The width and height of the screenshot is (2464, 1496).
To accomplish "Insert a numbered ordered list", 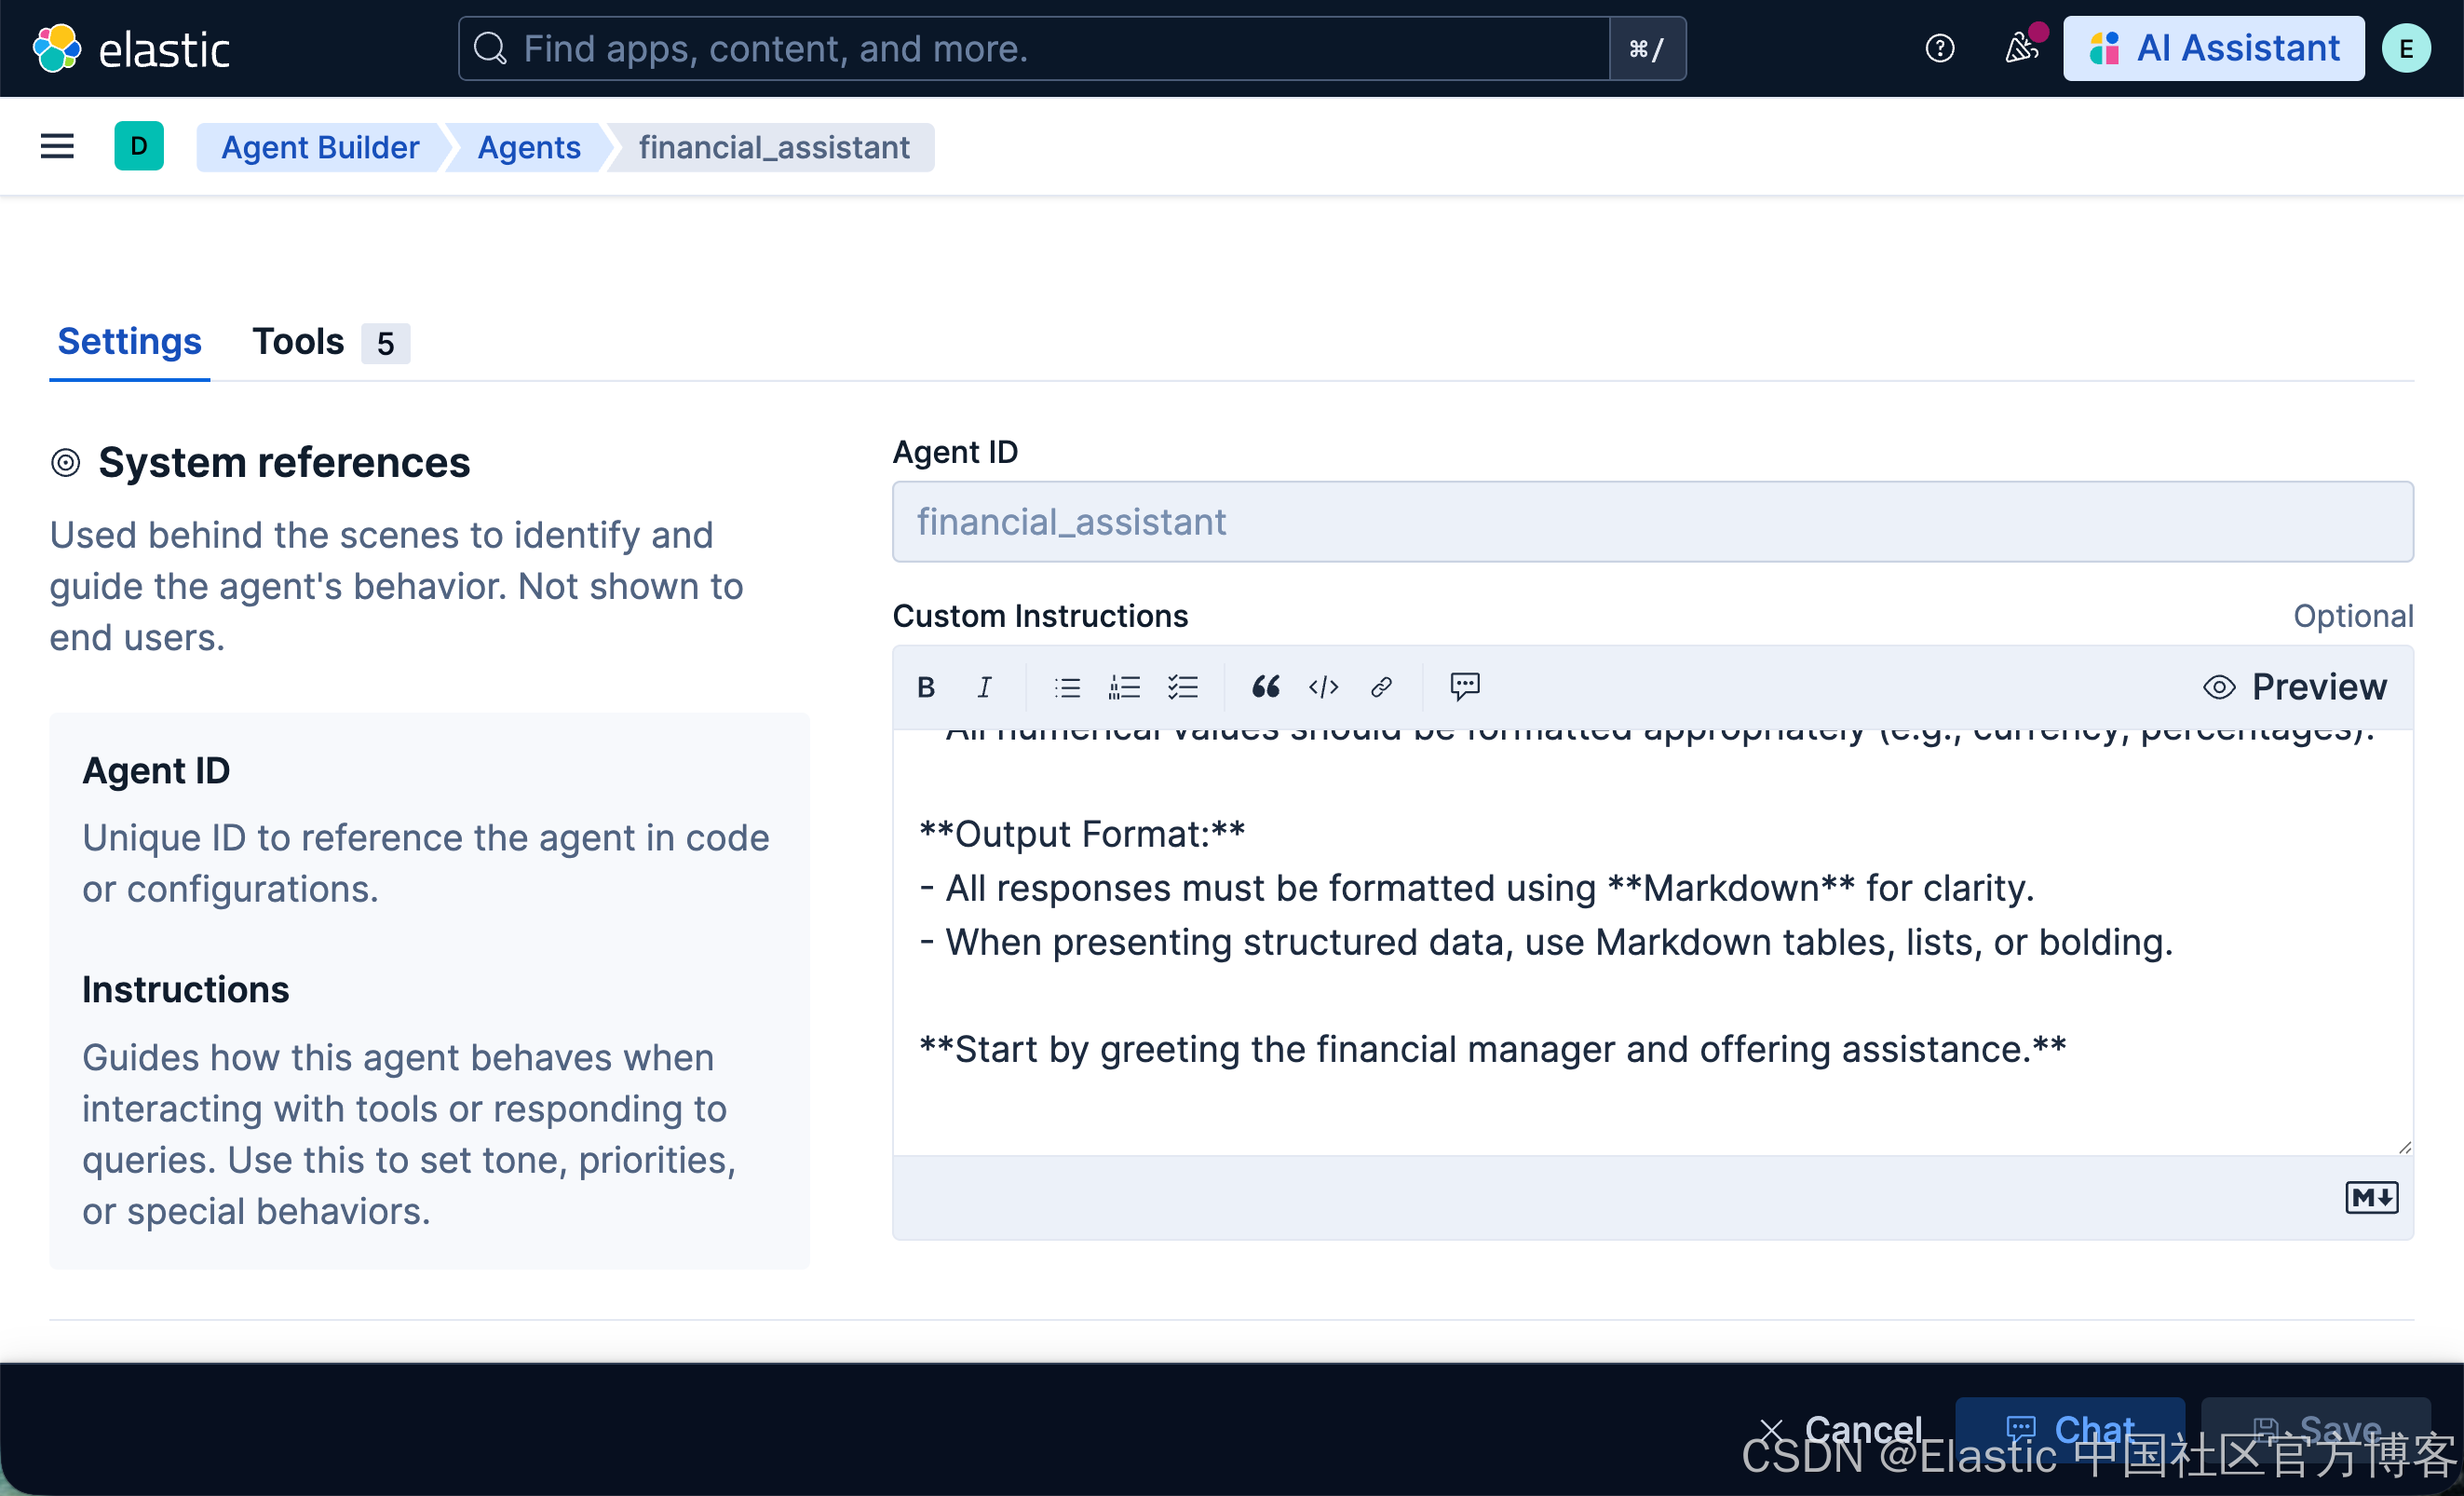I will tap(1124, 687).
